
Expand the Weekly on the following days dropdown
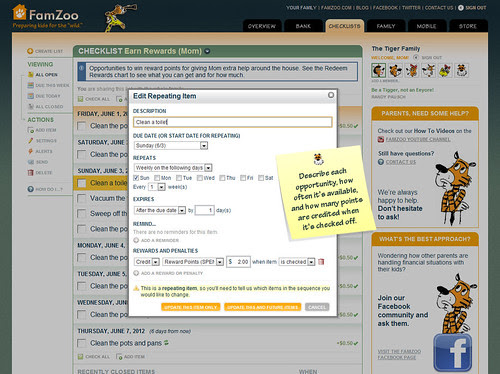pyautogui.click(x=173, y=168)
